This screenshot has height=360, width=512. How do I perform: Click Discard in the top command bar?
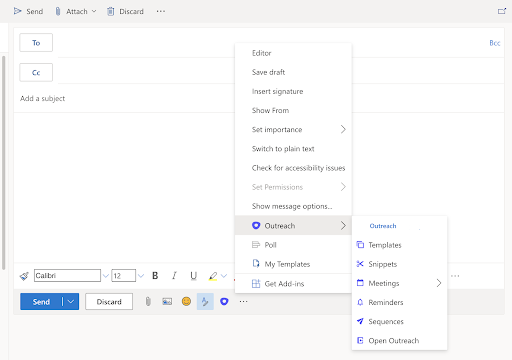click(x=125, y=11)
